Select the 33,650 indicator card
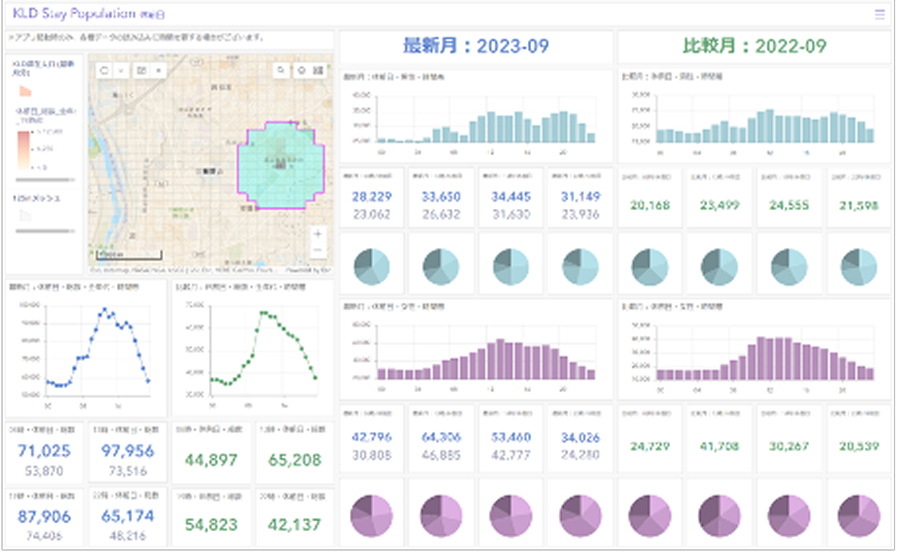This screenshot has width=897, height=552. tap(441, 197)
